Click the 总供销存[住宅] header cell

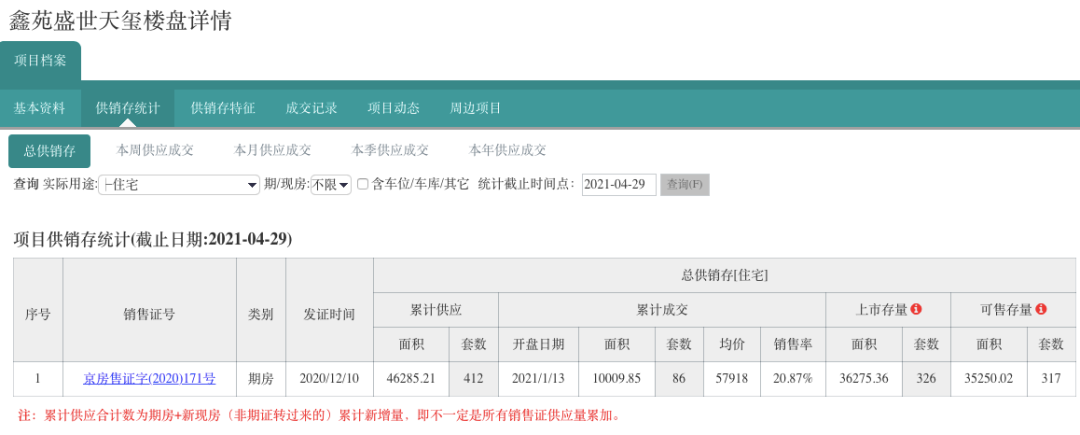pos(725,275)
